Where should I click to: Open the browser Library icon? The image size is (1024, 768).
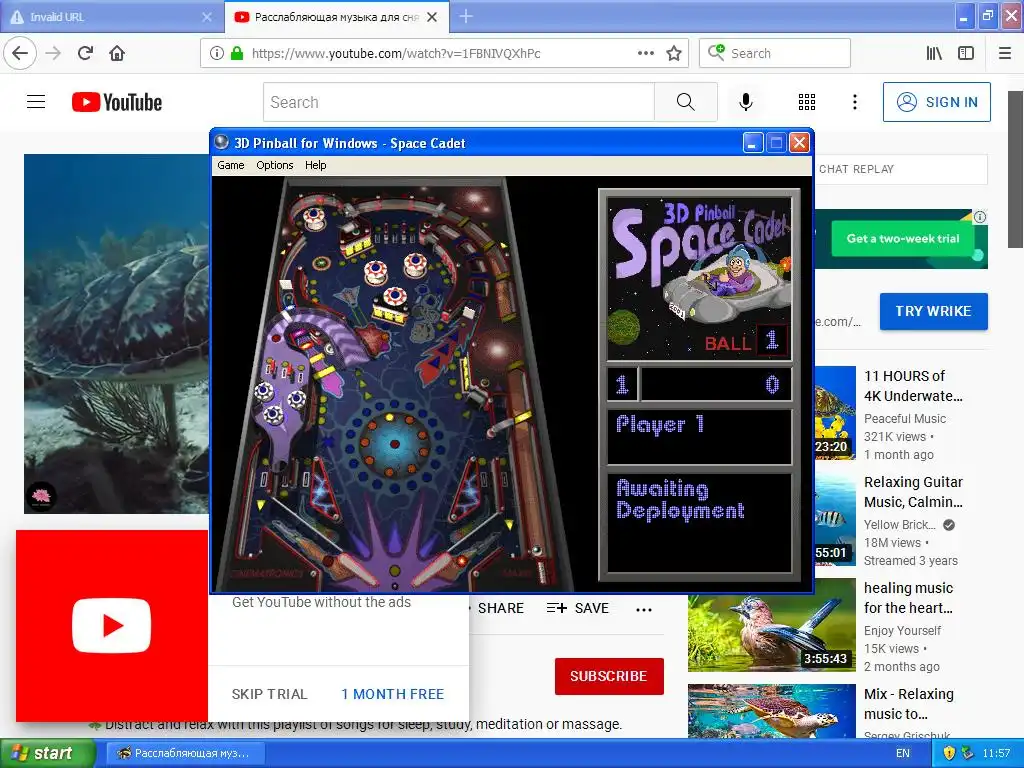pos(934,53)
